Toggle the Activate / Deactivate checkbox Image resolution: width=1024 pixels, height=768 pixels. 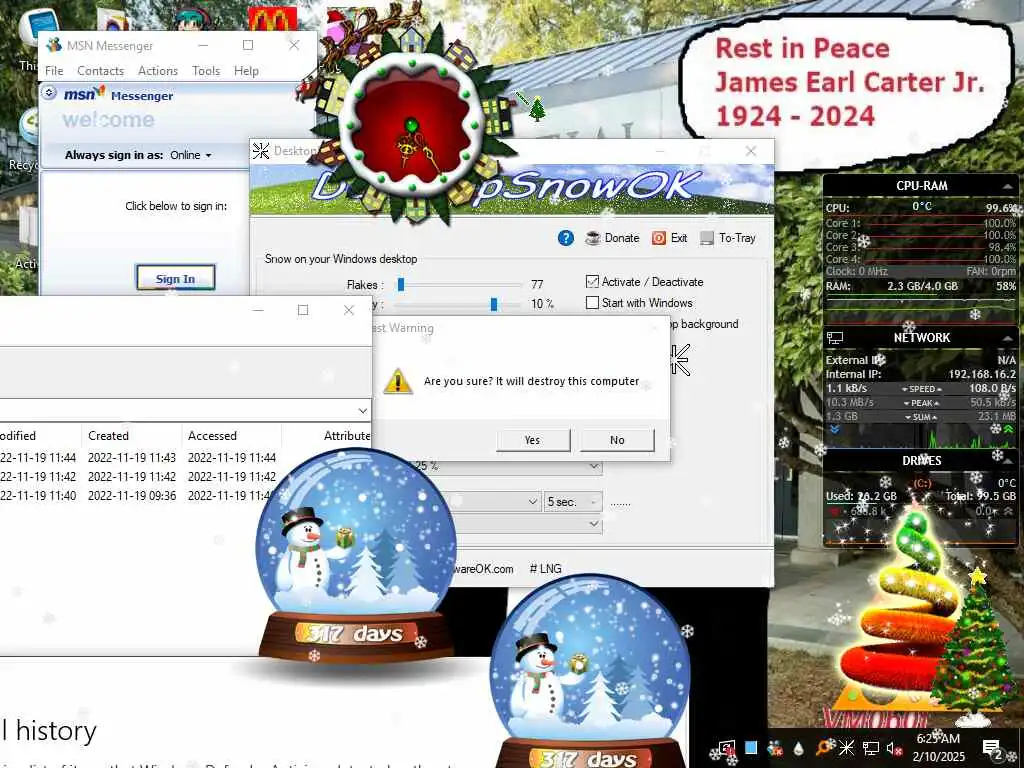(x=592, y=281)
